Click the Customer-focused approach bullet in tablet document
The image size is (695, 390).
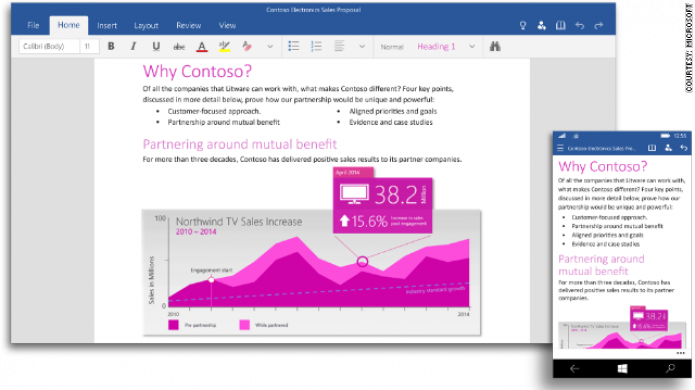click(214, 111)
